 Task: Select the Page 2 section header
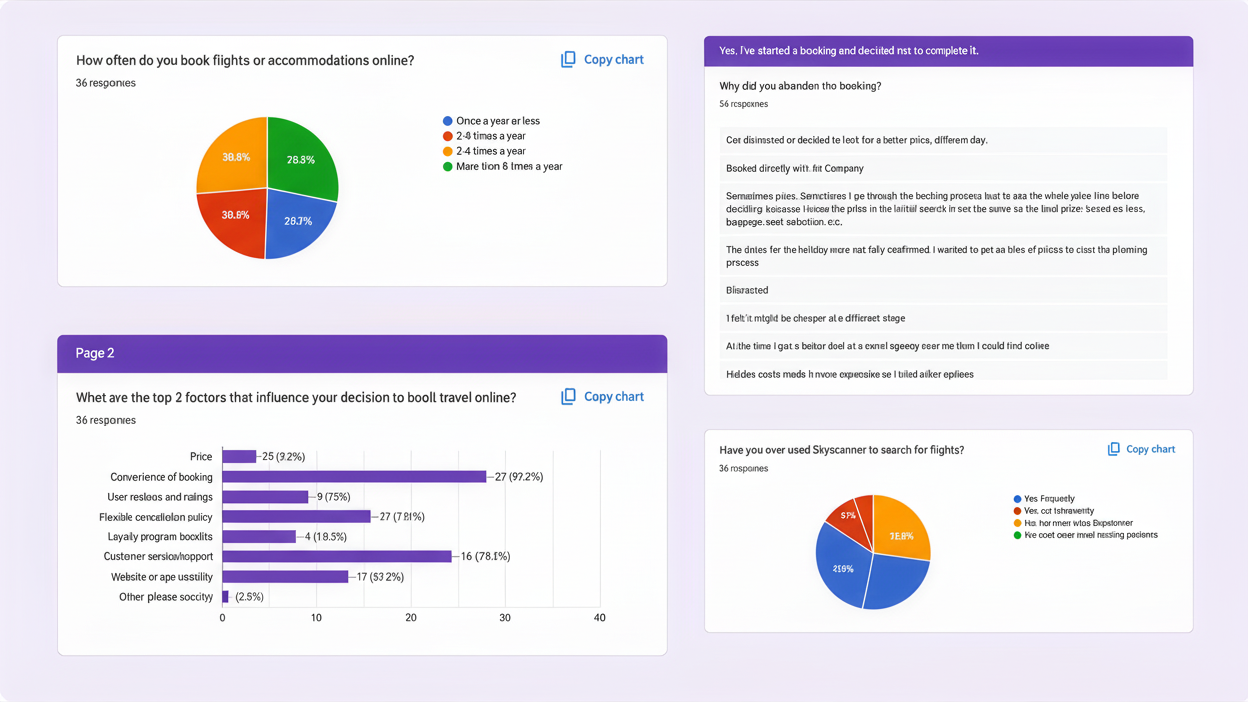pyautogui.click(x=362, y=353)
